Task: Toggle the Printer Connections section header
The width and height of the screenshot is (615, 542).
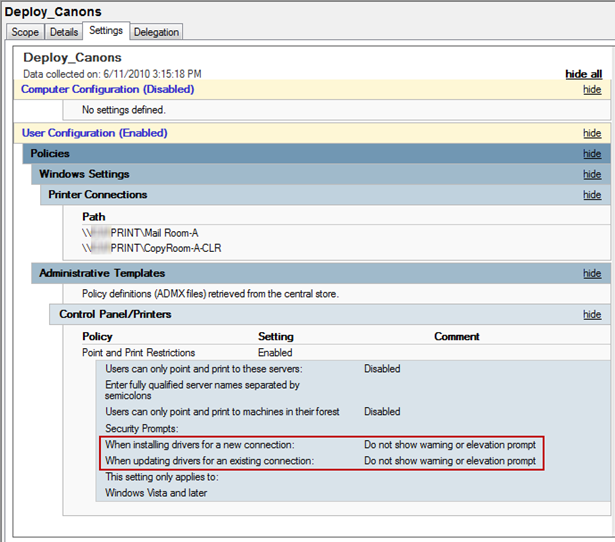Action: [x=98, y=195]
